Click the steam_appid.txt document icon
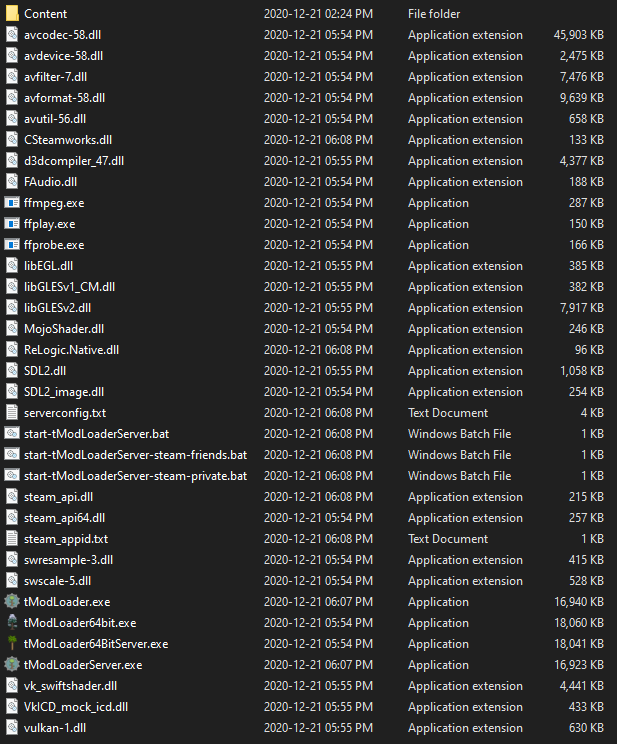This screenshot has width=617, height=744. point(12,539)
